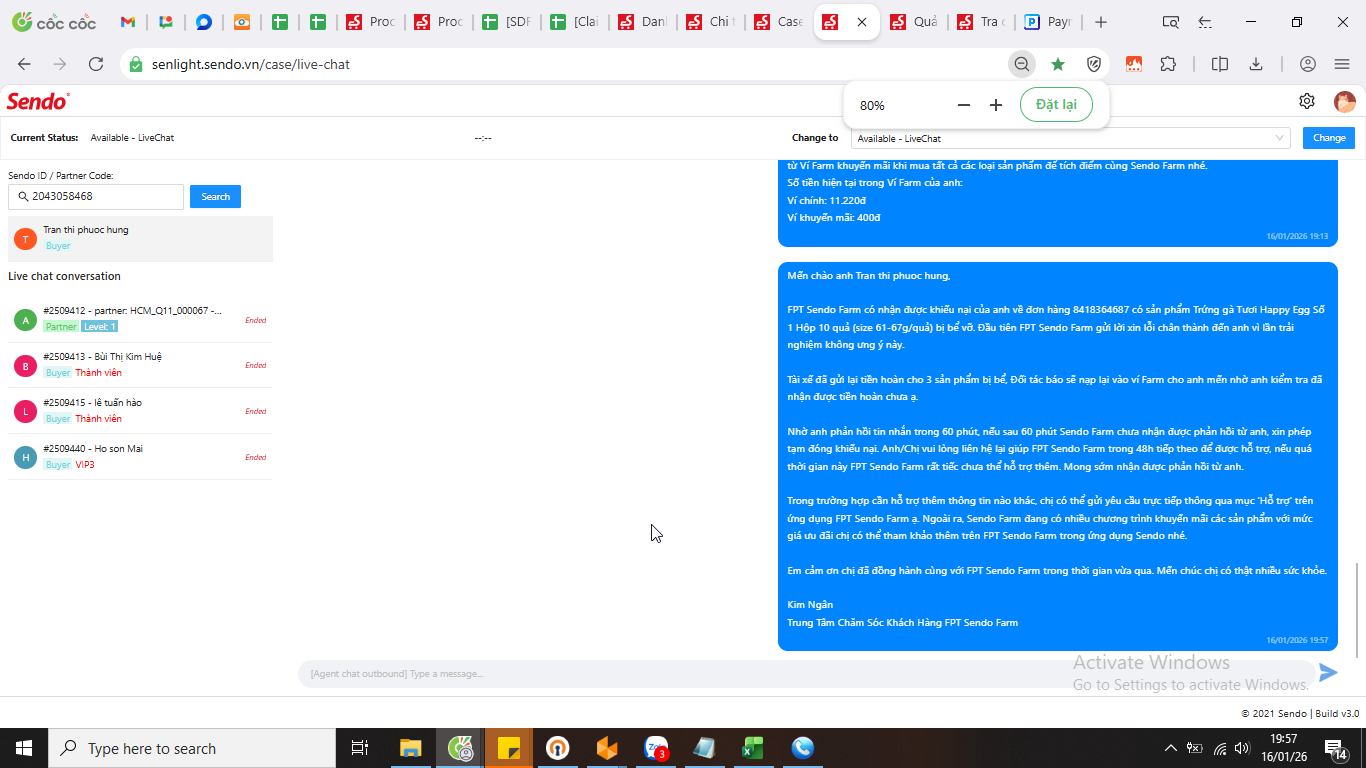Open File Explorer from the taskbar
The width and height of the screenshot is (1366, 768).
pos(410,748)
